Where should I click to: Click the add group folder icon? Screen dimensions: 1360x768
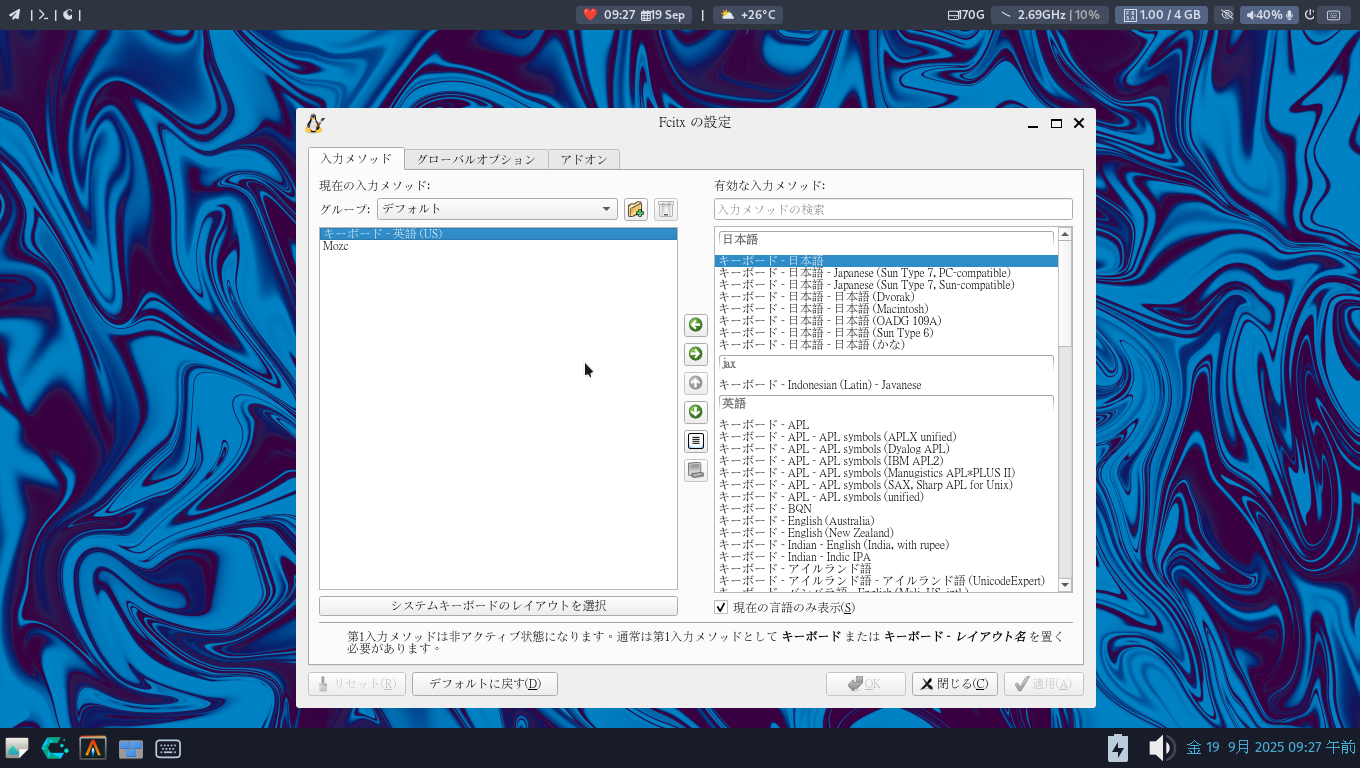tap(635, 209)
